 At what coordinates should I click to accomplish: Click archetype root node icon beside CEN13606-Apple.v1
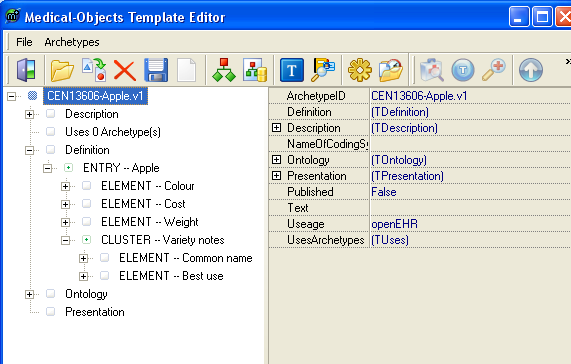[32, 96]
